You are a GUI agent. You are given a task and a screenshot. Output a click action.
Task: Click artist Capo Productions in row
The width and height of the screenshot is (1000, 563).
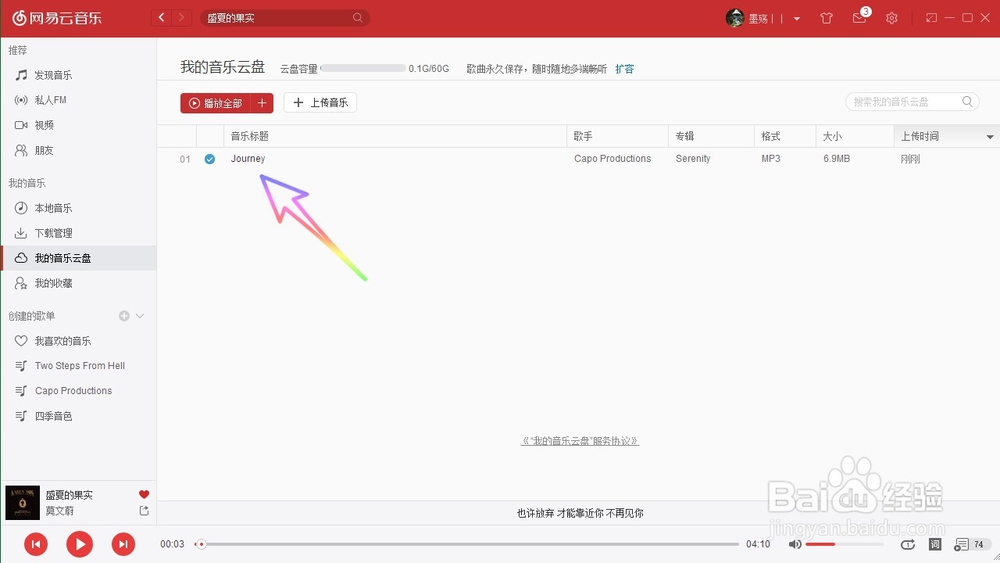click(612, 159)
